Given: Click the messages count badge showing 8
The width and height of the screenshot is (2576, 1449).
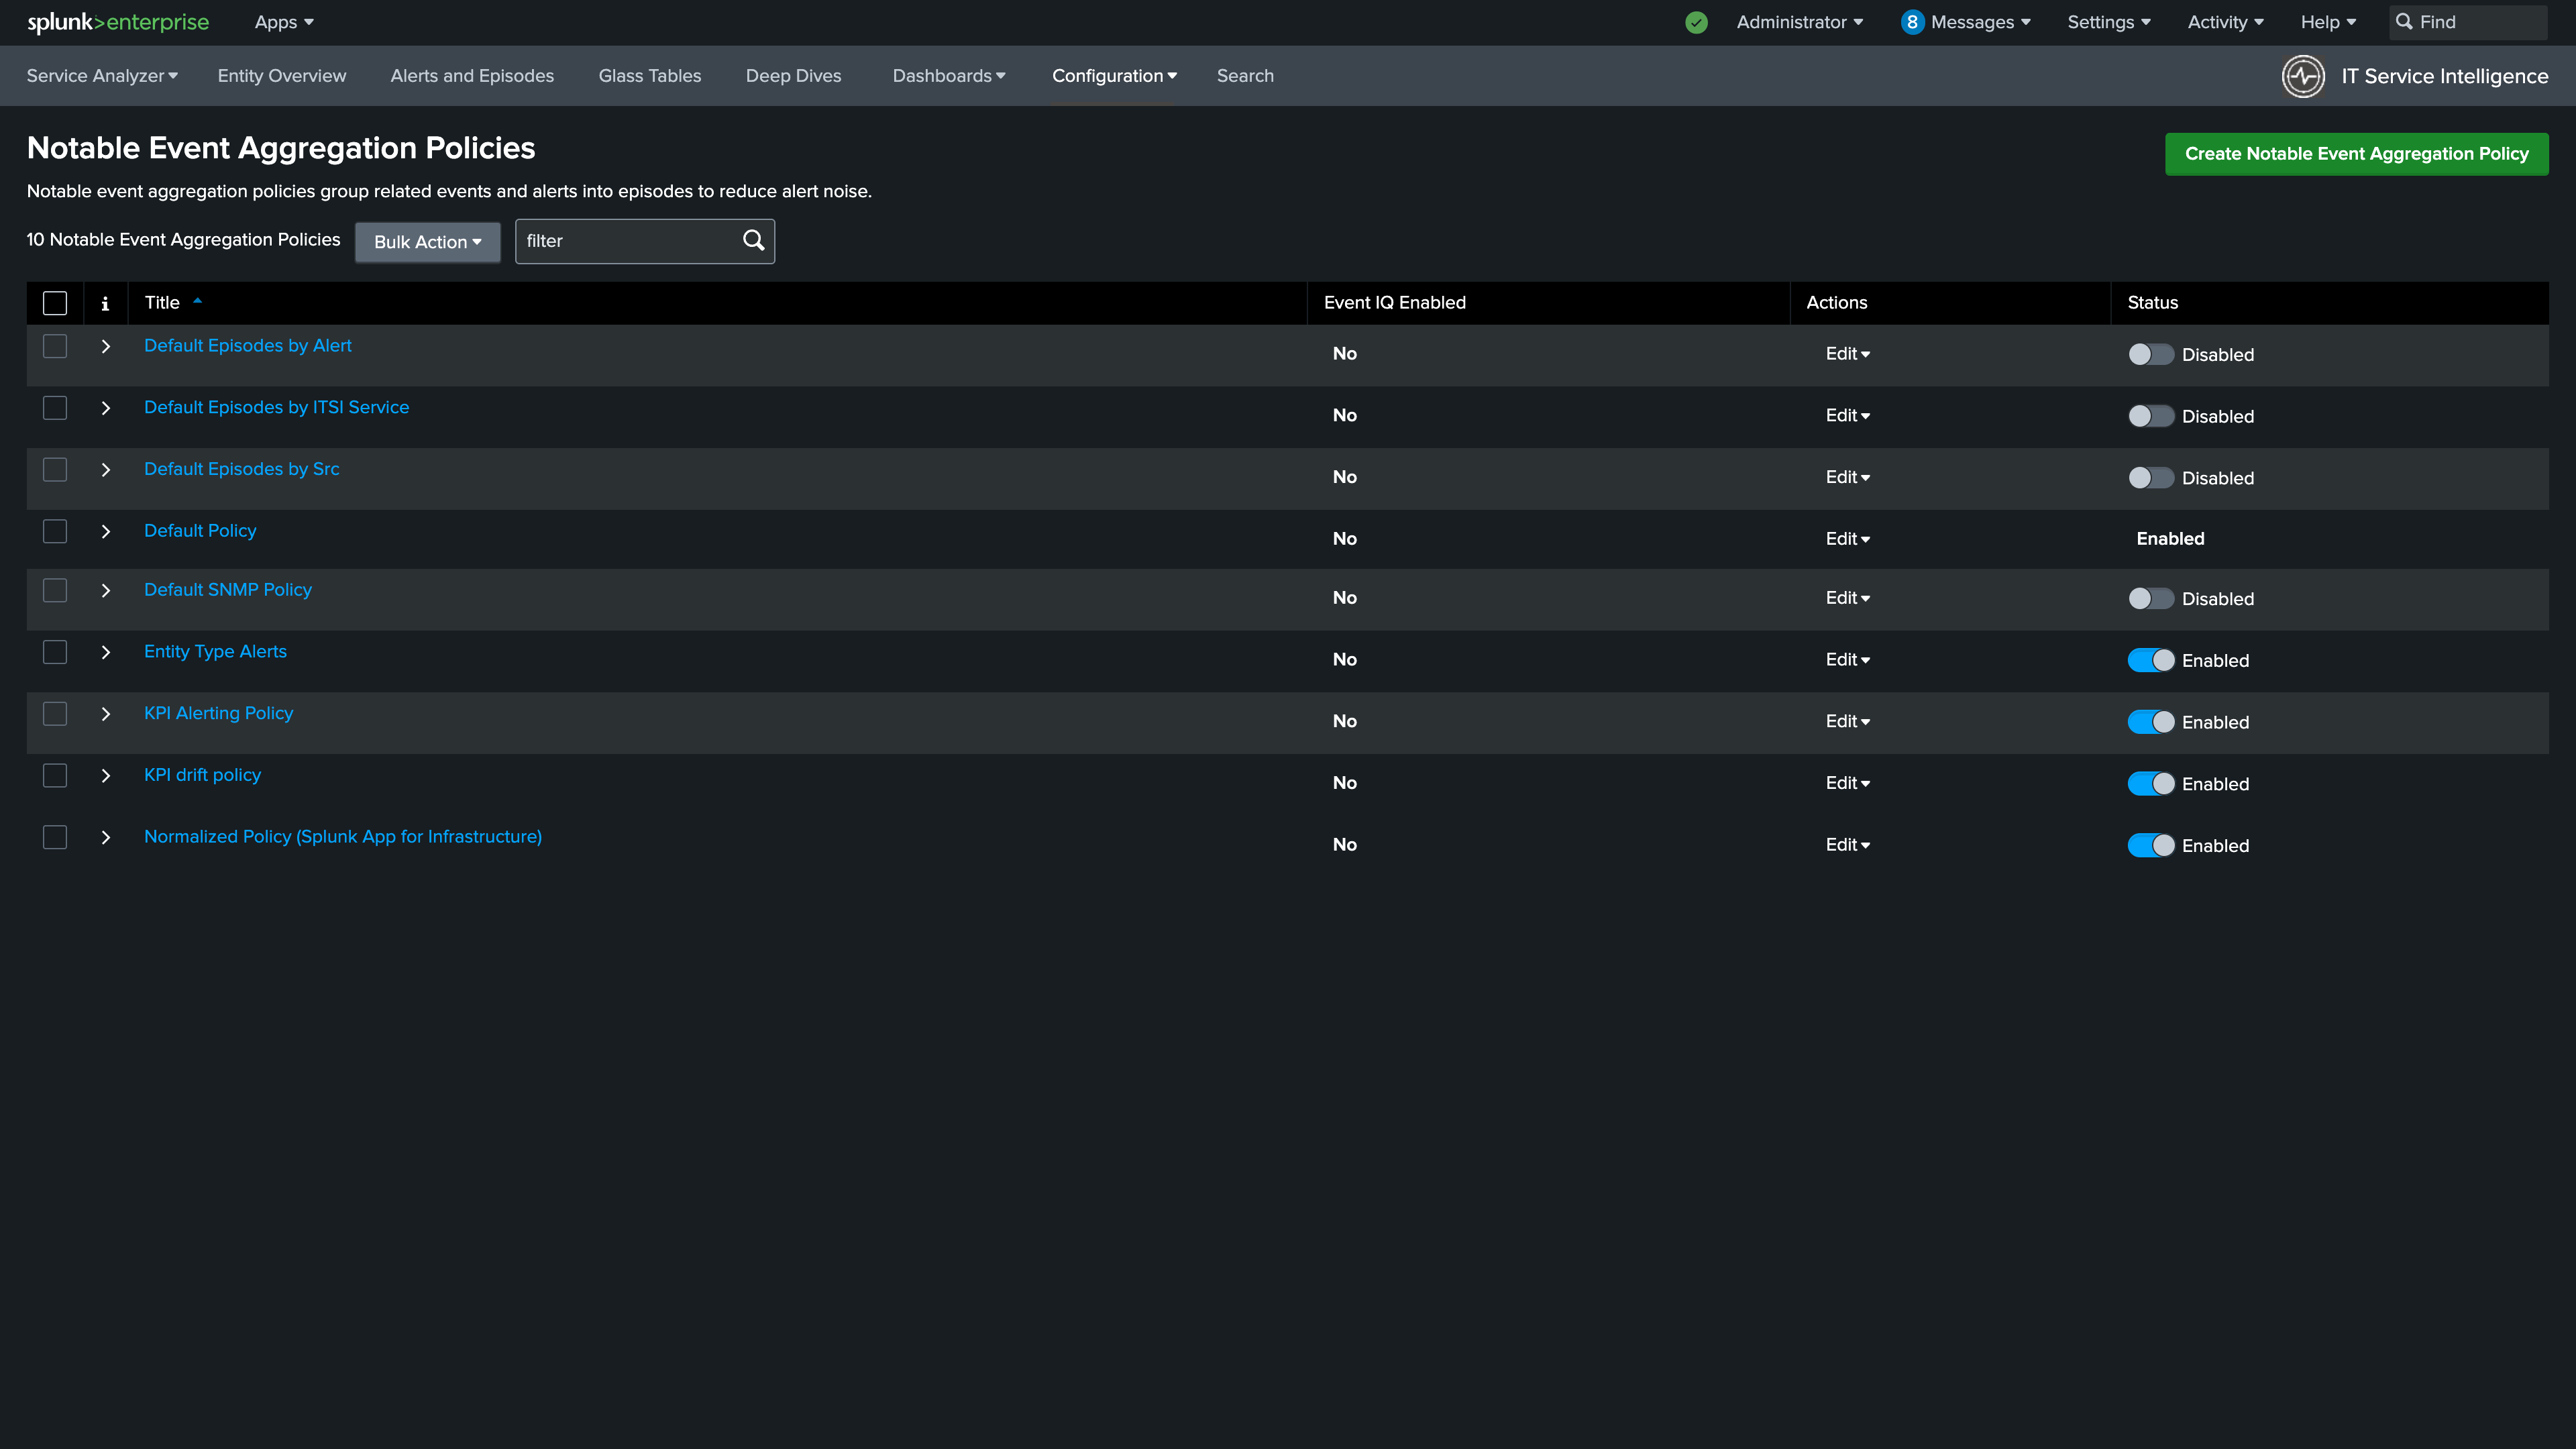Looking at the screenshot, I should (1912, 22).
